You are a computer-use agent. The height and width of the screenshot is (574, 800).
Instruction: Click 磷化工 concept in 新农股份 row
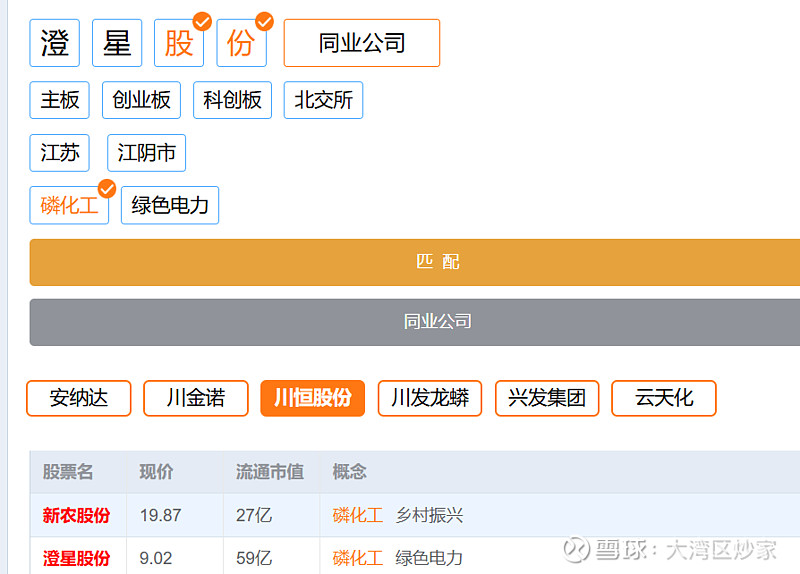(358, 515)
